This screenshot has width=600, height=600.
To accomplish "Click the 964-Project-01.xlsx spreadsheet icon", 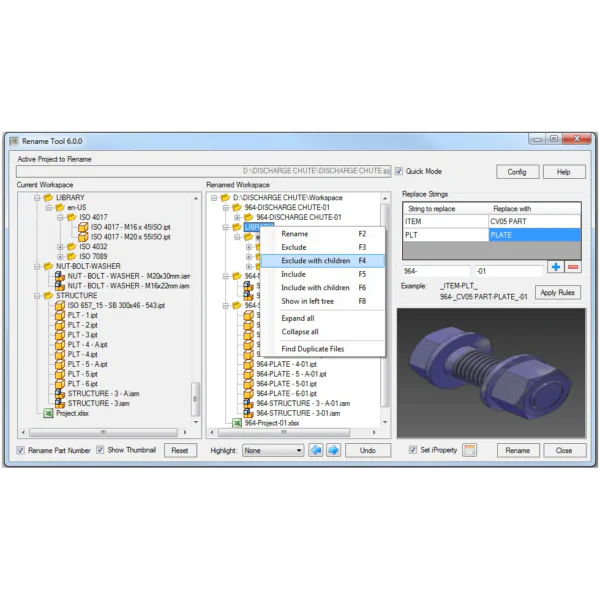I will 237,423.
